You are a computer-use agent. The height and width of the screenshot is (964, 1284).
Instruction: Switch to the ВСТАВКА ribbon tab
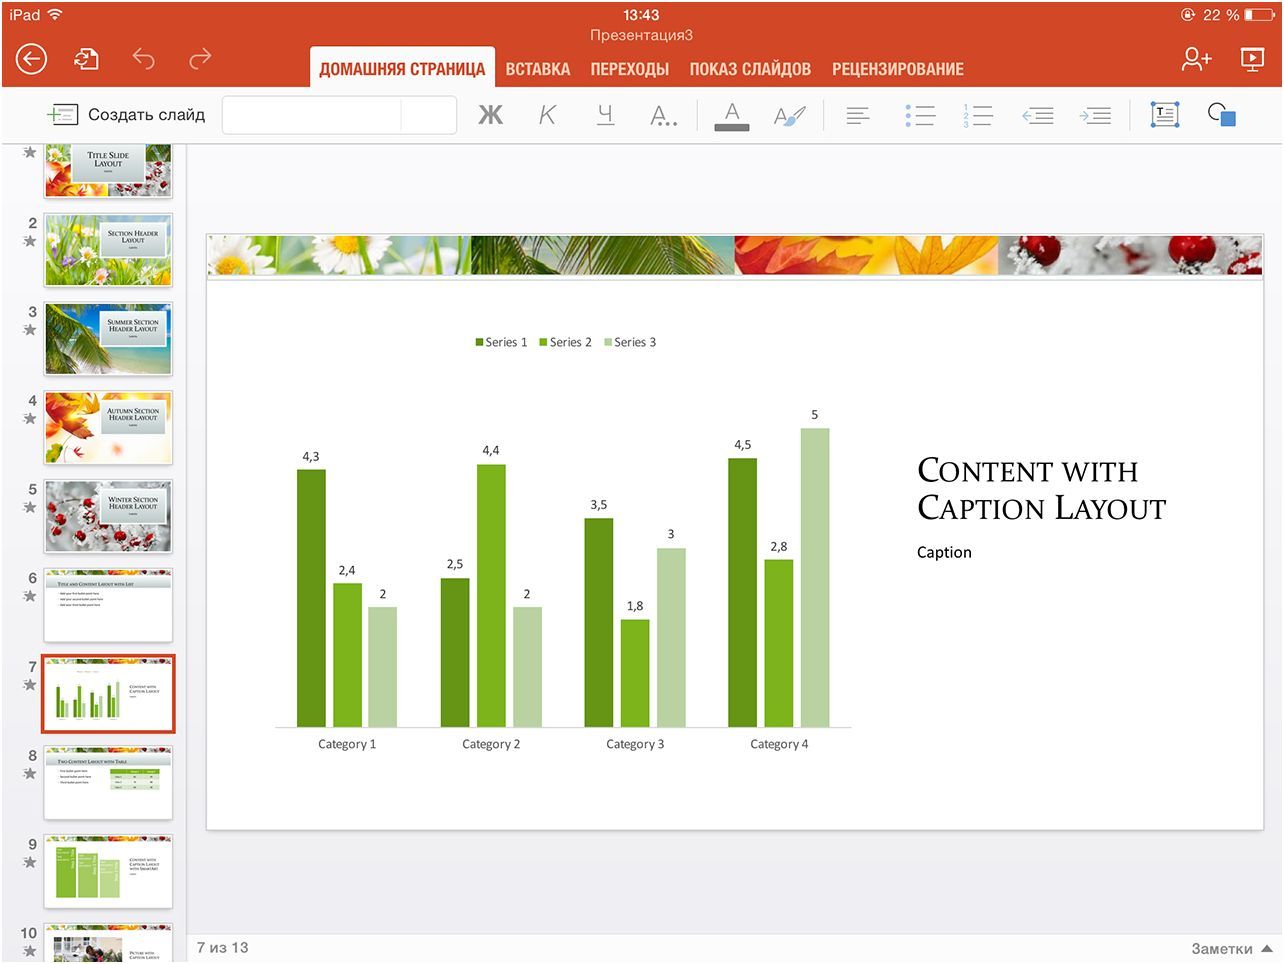[x=537, y=68]
